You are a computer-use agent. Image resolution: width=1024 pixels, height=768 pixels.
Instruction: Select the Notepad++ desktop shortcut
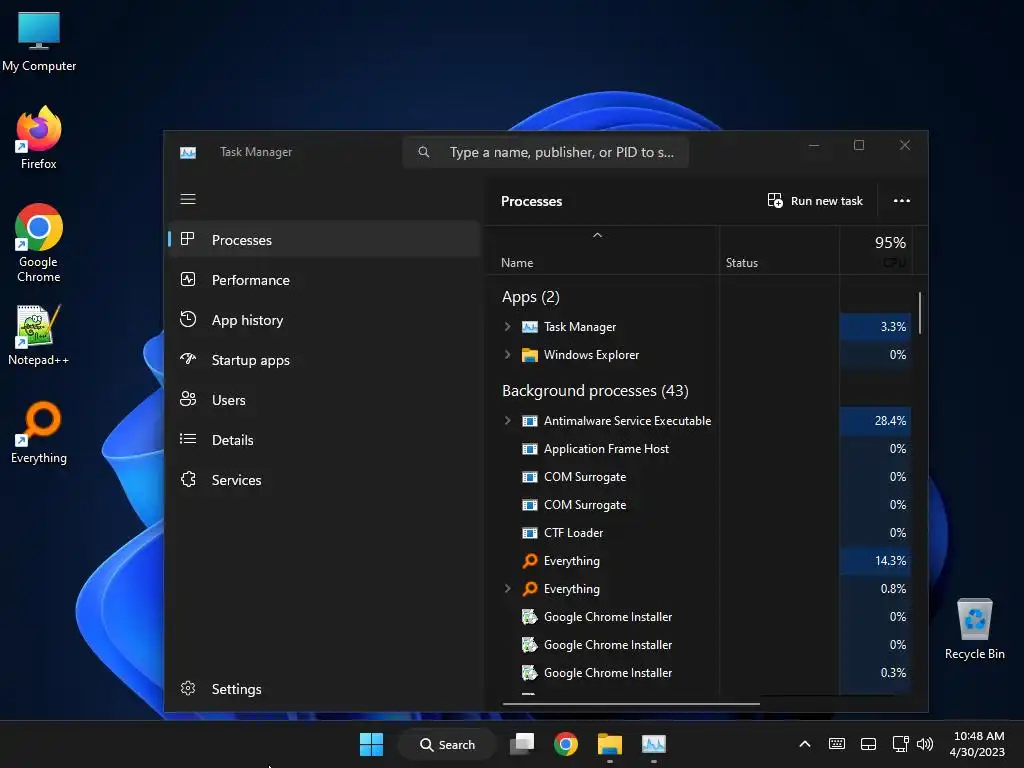pos(39,335)
